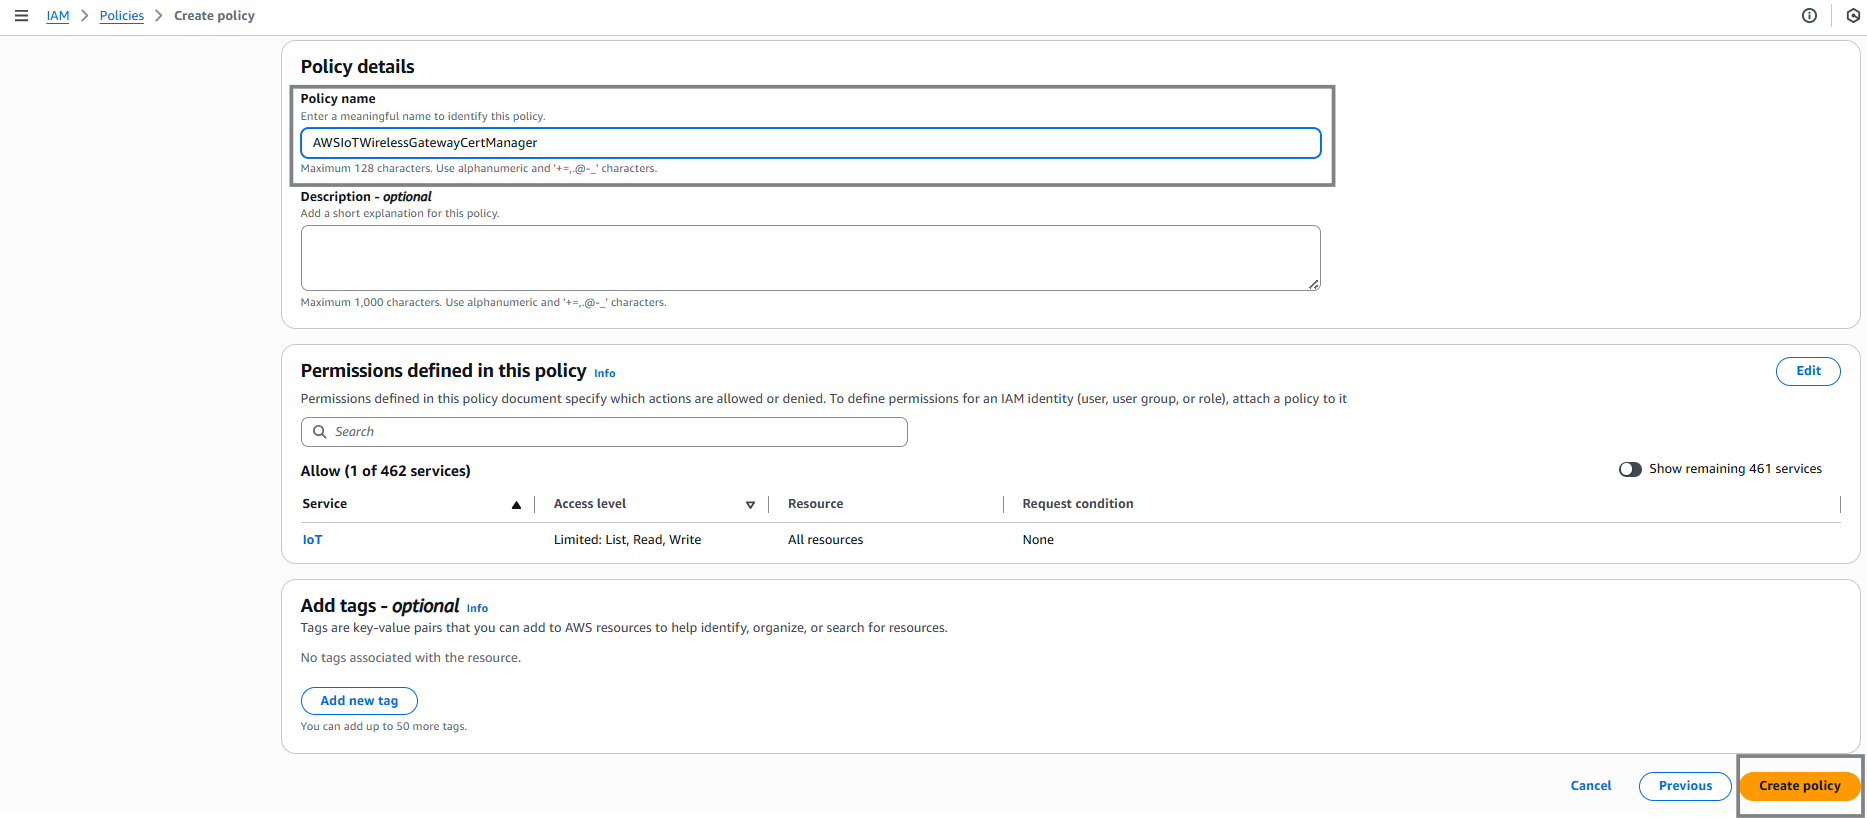Screen dimensions: 1867x818
Task: Click the description textarea resize handle
Action: (x=1314, y=285)
